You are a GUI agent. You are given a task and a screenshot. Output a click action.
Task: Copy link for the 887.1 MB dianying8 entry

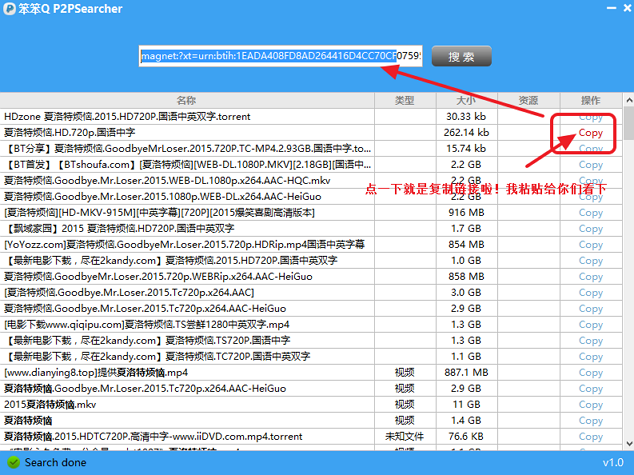(x=590, y=373)
